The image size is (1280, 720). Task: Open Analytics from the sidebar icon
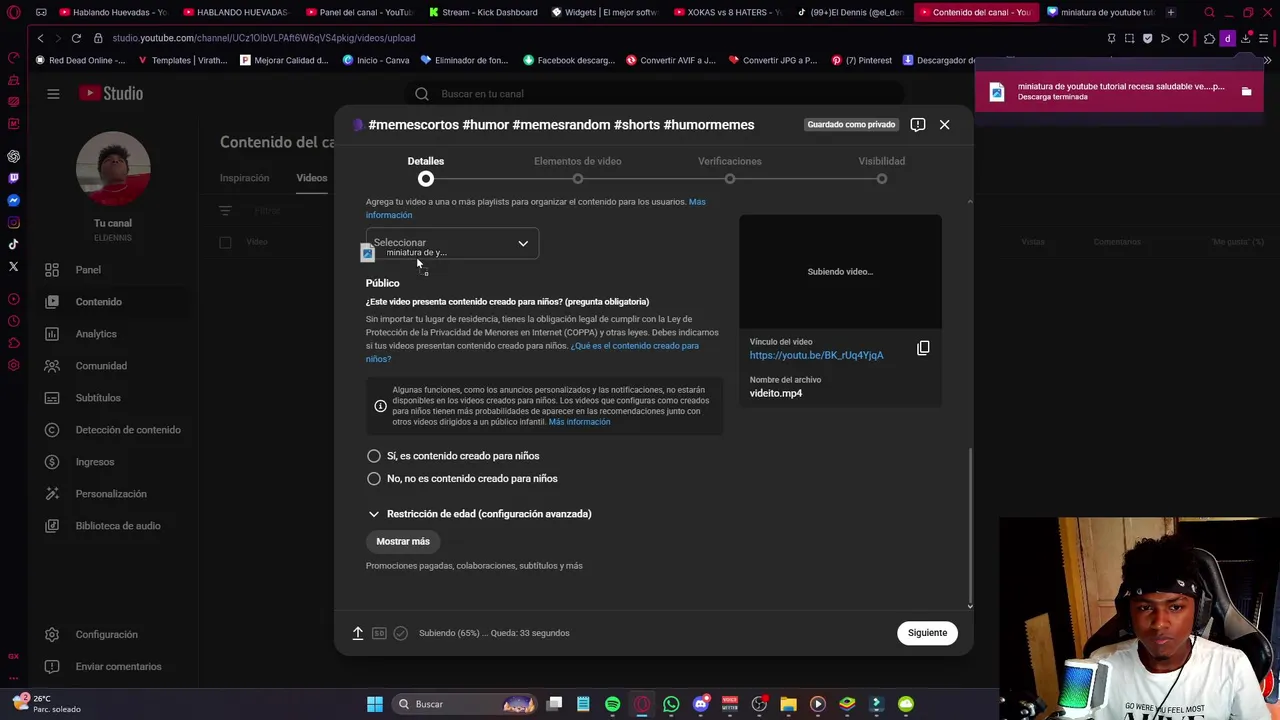click(x=52, y=334)
